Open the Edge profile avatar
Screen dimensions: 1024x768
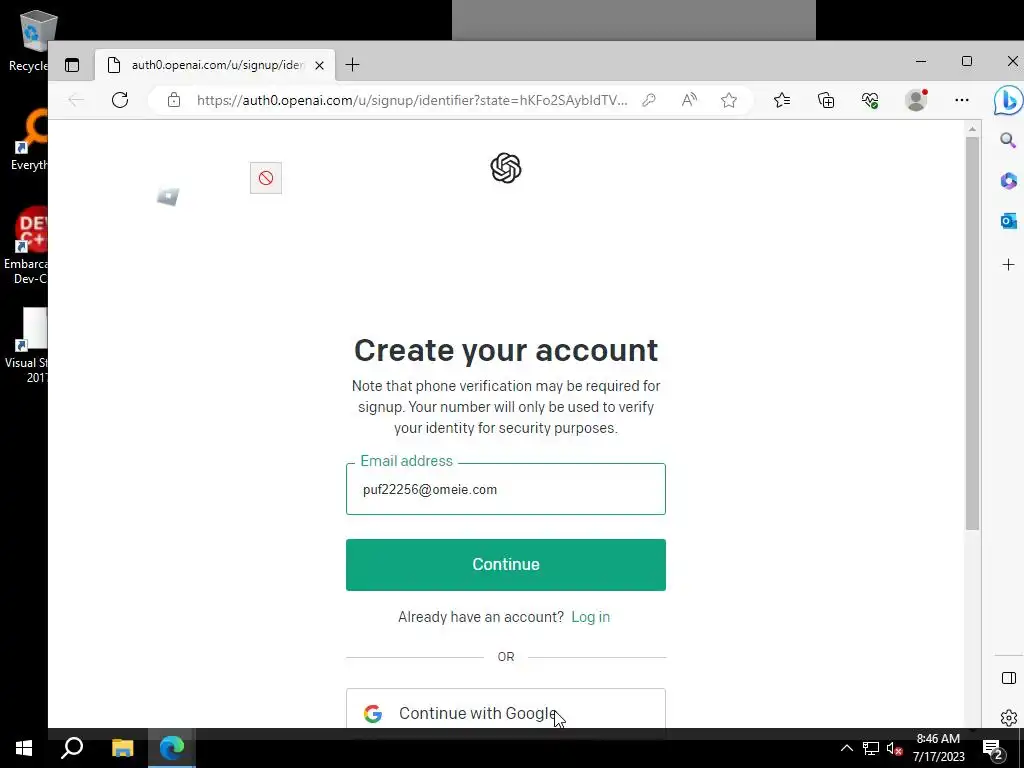(916, 100)
